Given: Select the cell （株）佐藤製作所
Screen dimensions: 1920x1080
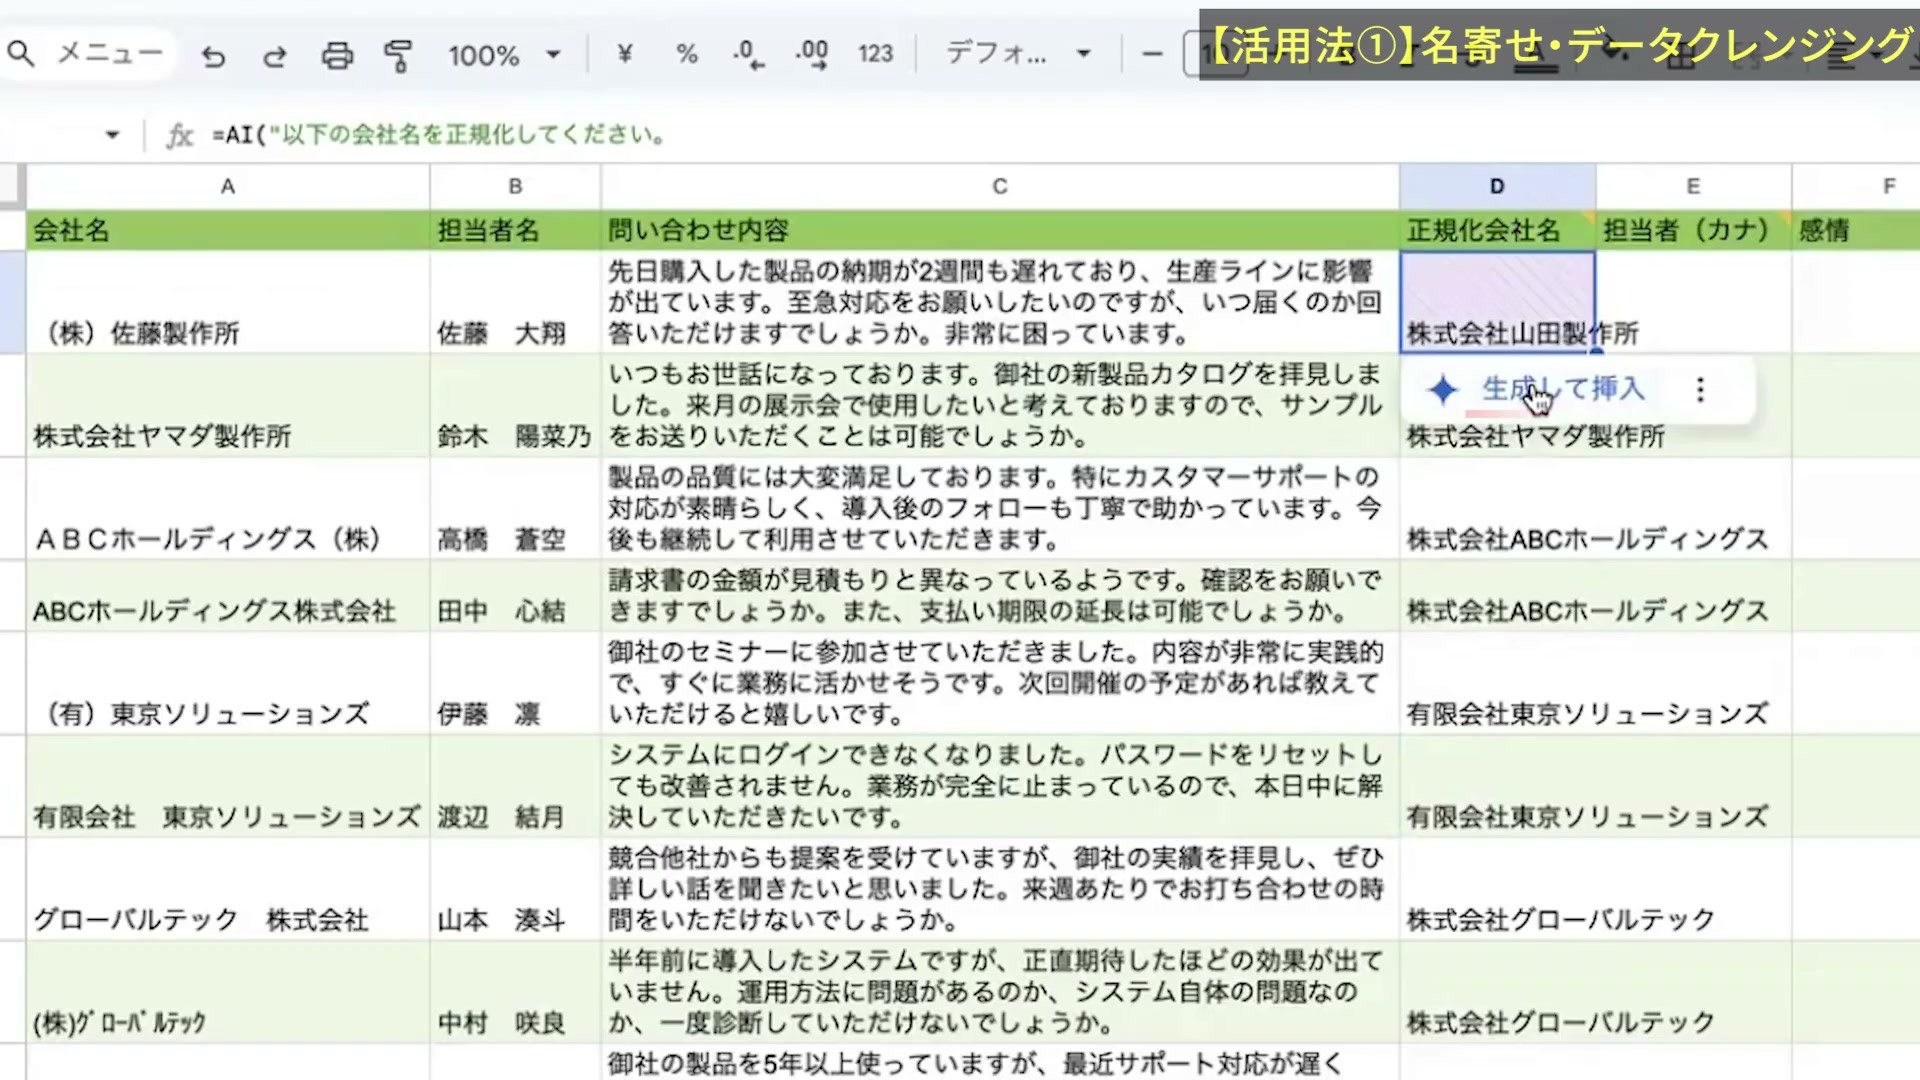Looking at the screenshot, I should pyautogui.click(x=228, y=302).
